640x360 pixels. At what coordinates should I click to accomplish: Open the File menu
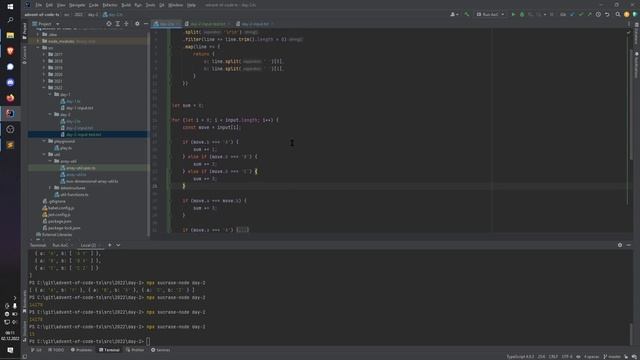pos(38,5)
